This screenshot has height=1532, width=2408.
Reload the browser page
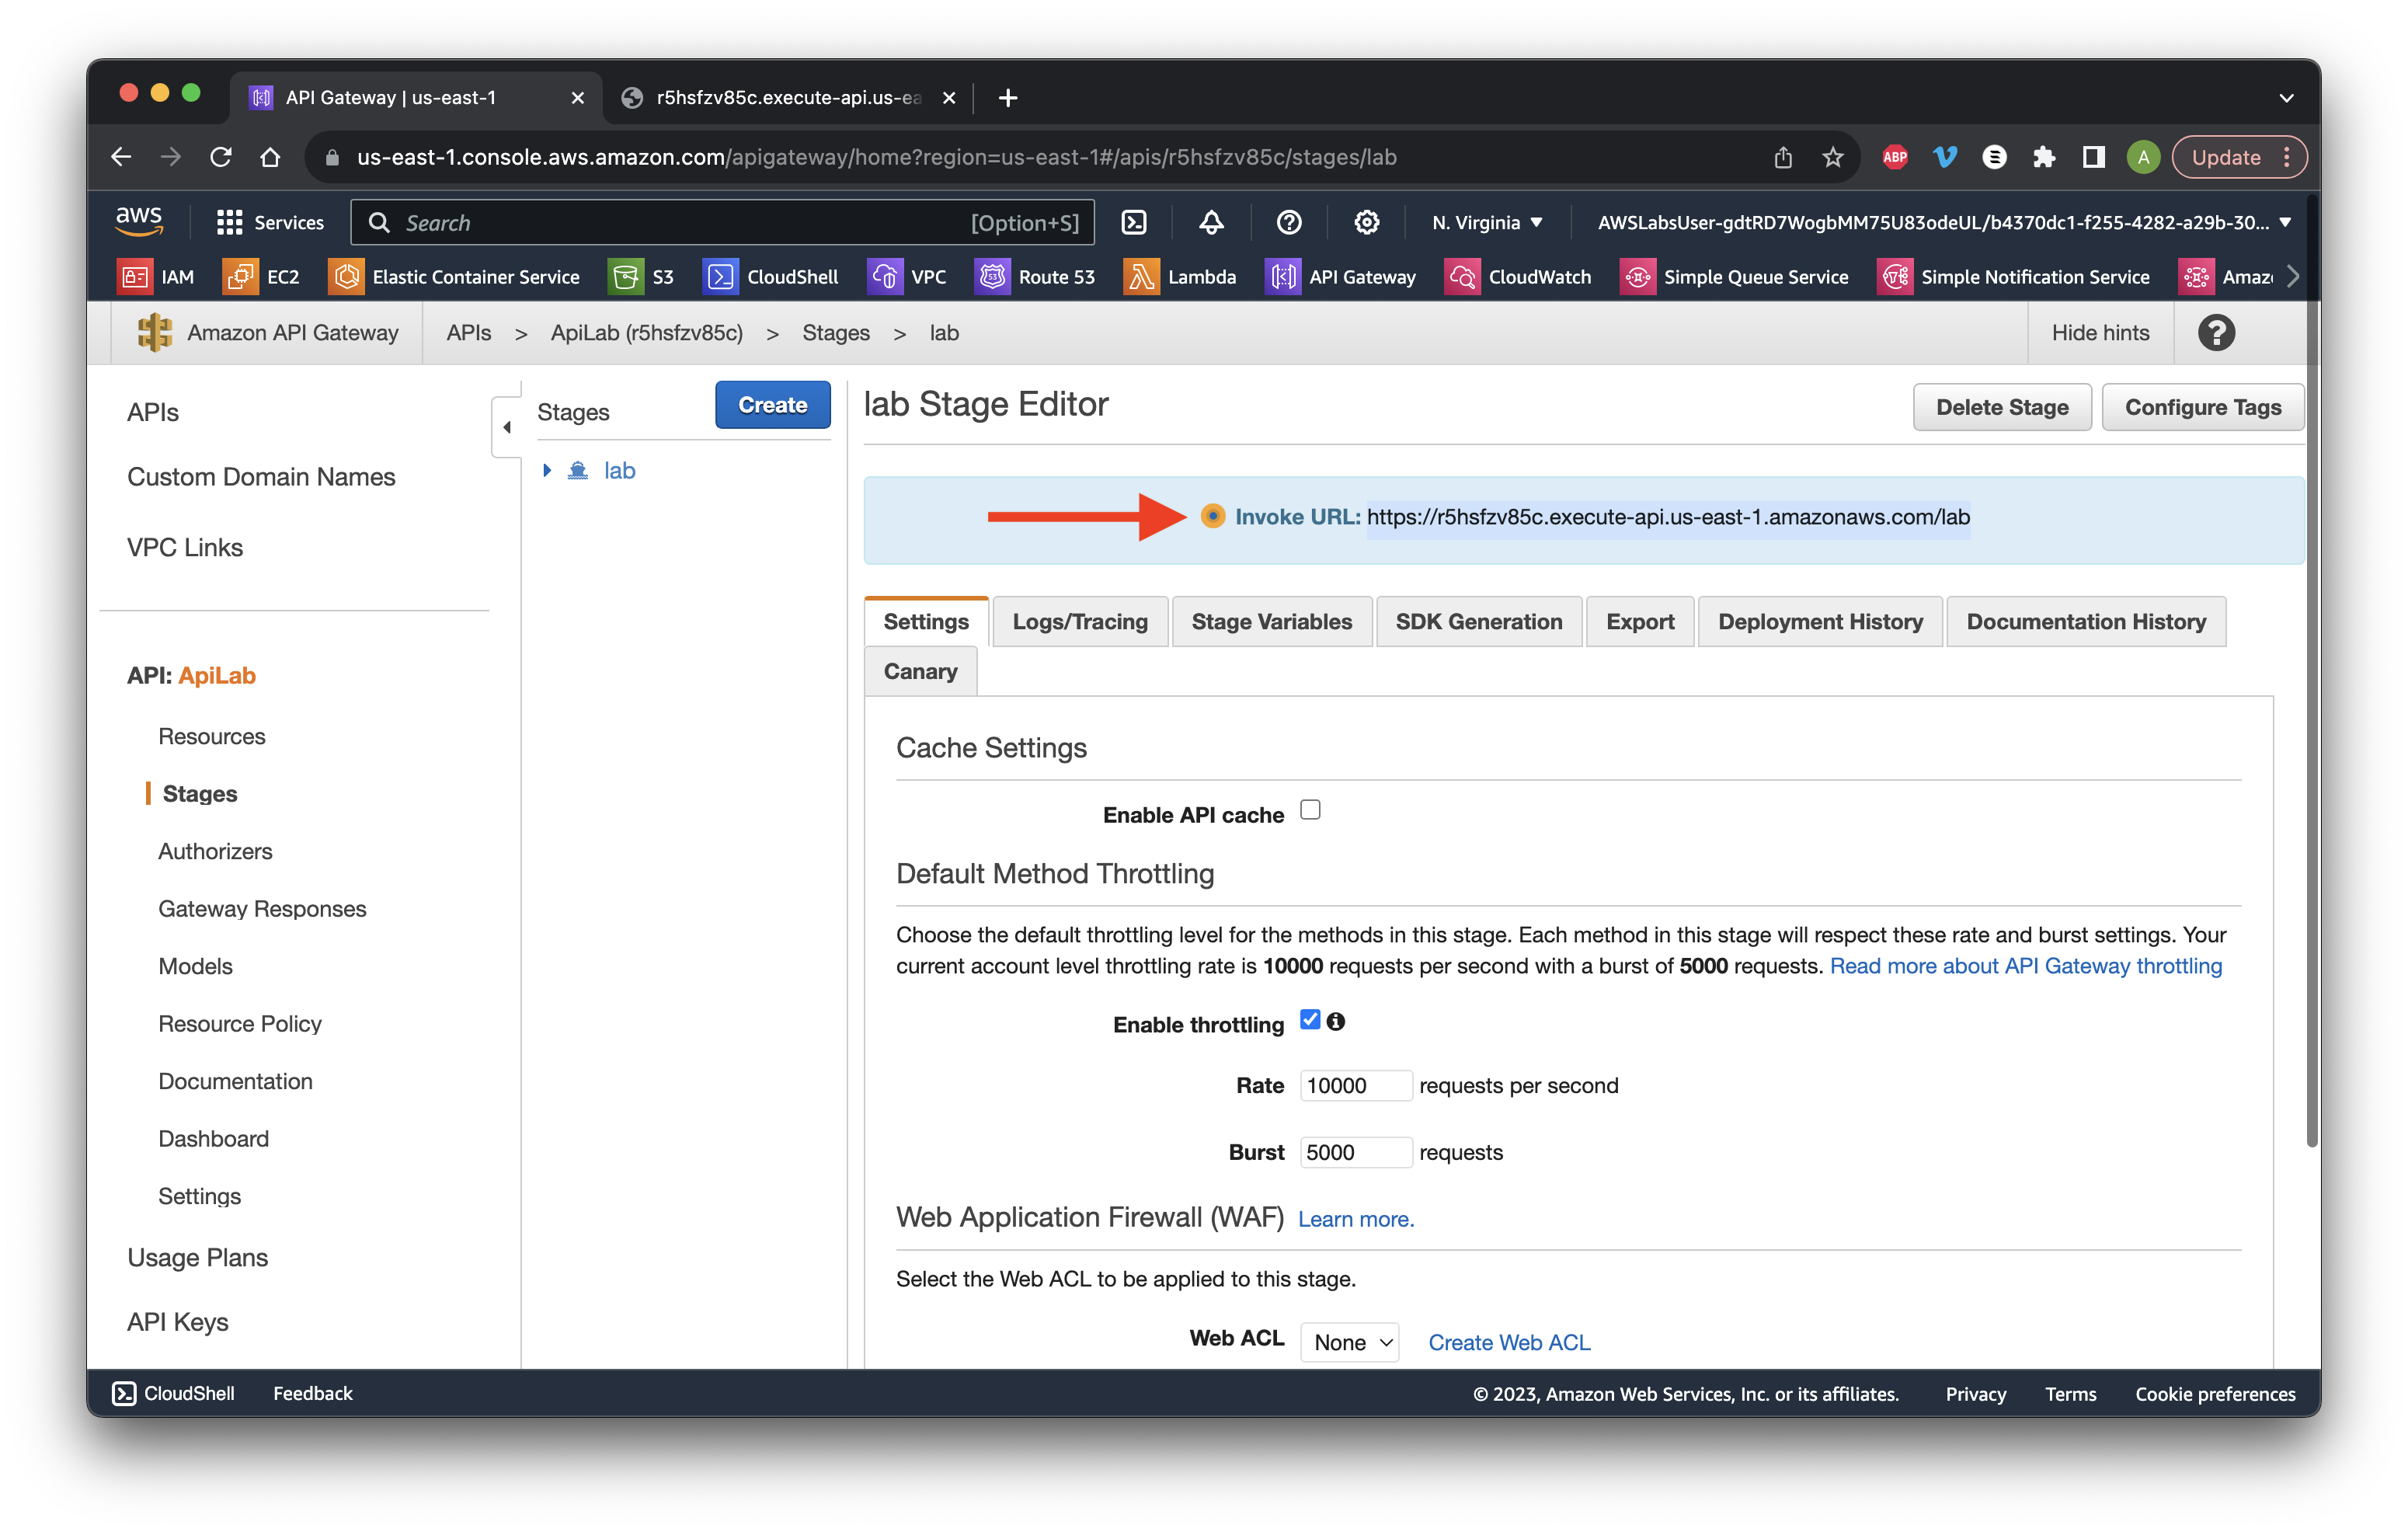pyautogui.click(x=221, y=157)
